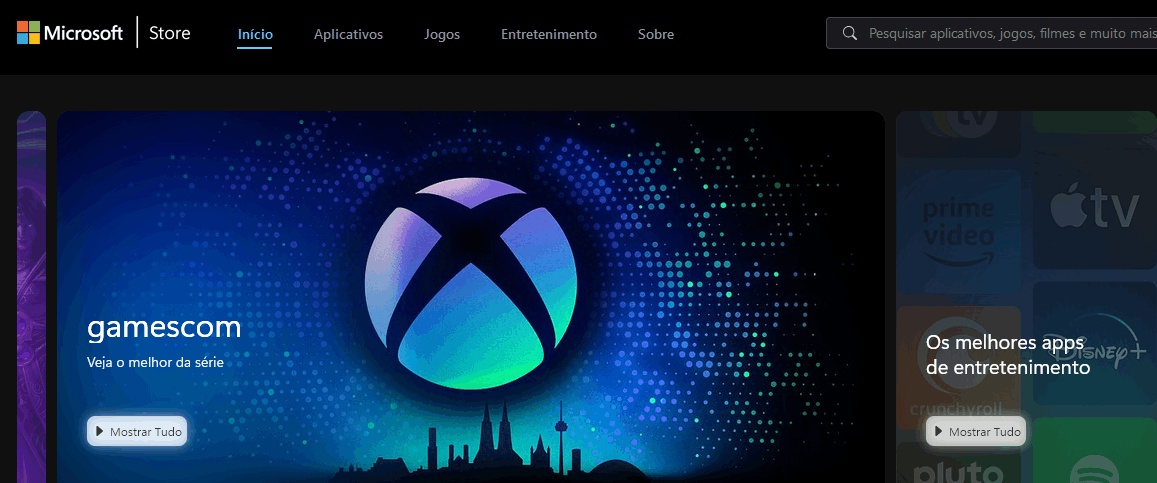Click the Disney+ tile

(x=1095, y=344)
